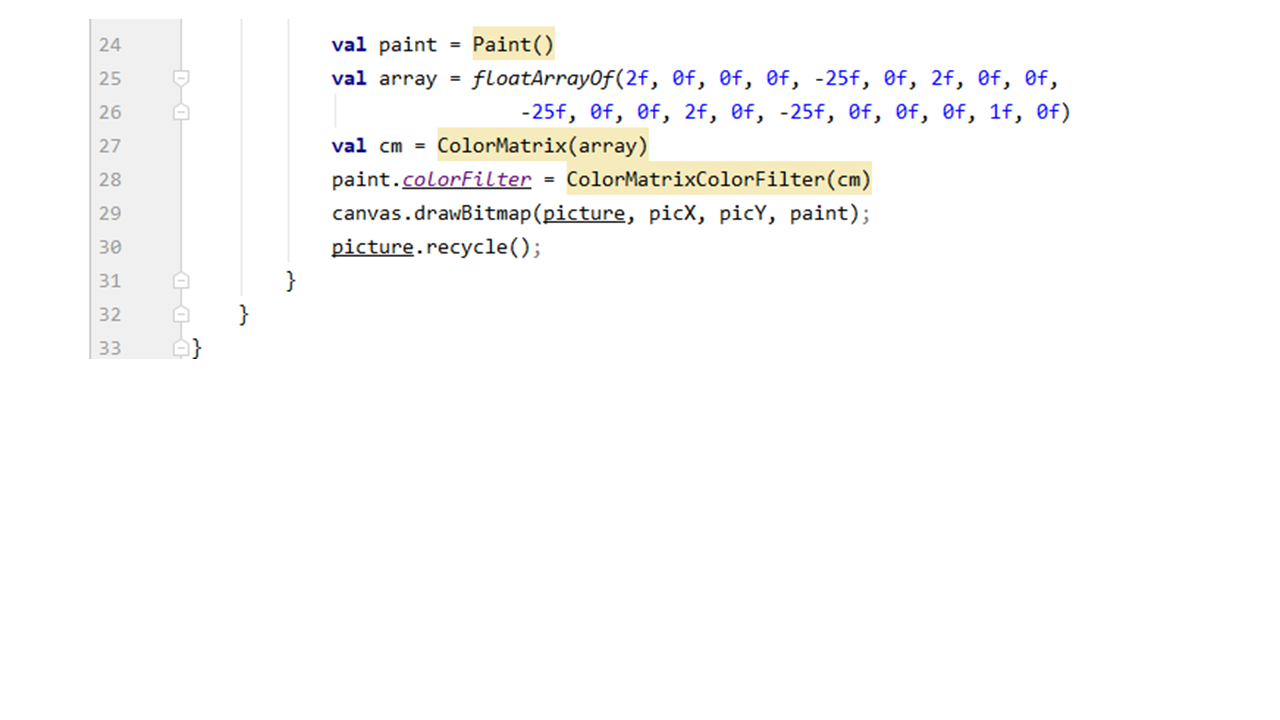Viewport: 1280px width, 720px height.
Task: Click line number 29 in the gutter
Action: tap(110, 213)
